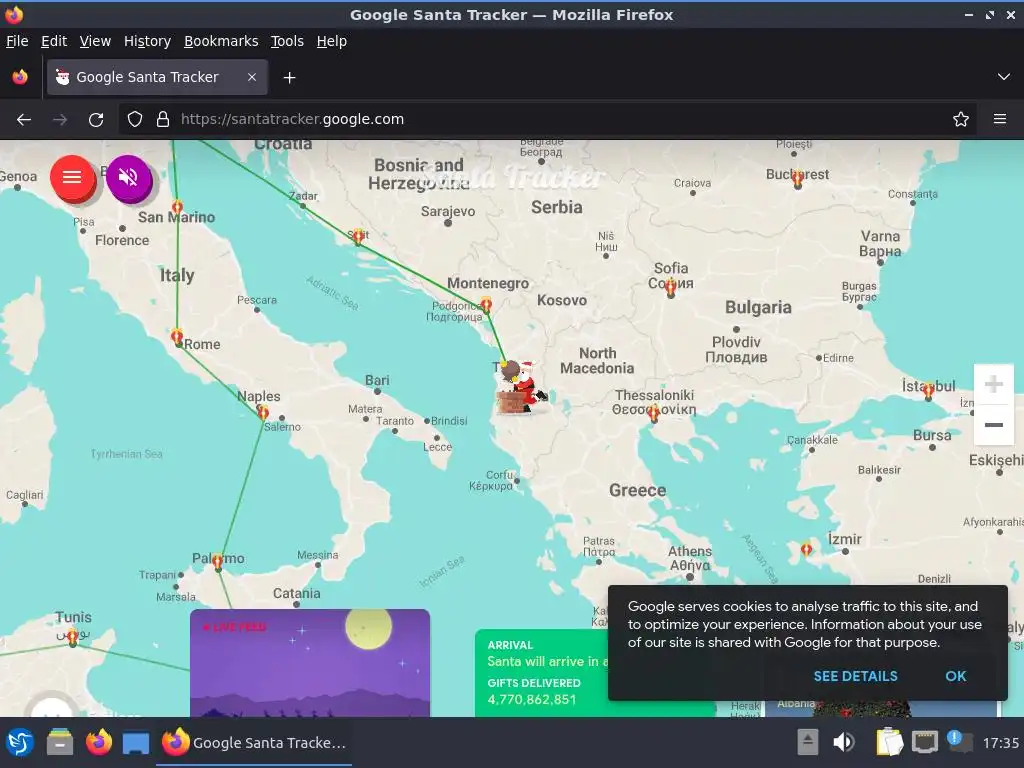Click the gift marker at Rome
The height and width of the screenshot is (768, 1024).
pyautogui.click(x=177, y=337)
